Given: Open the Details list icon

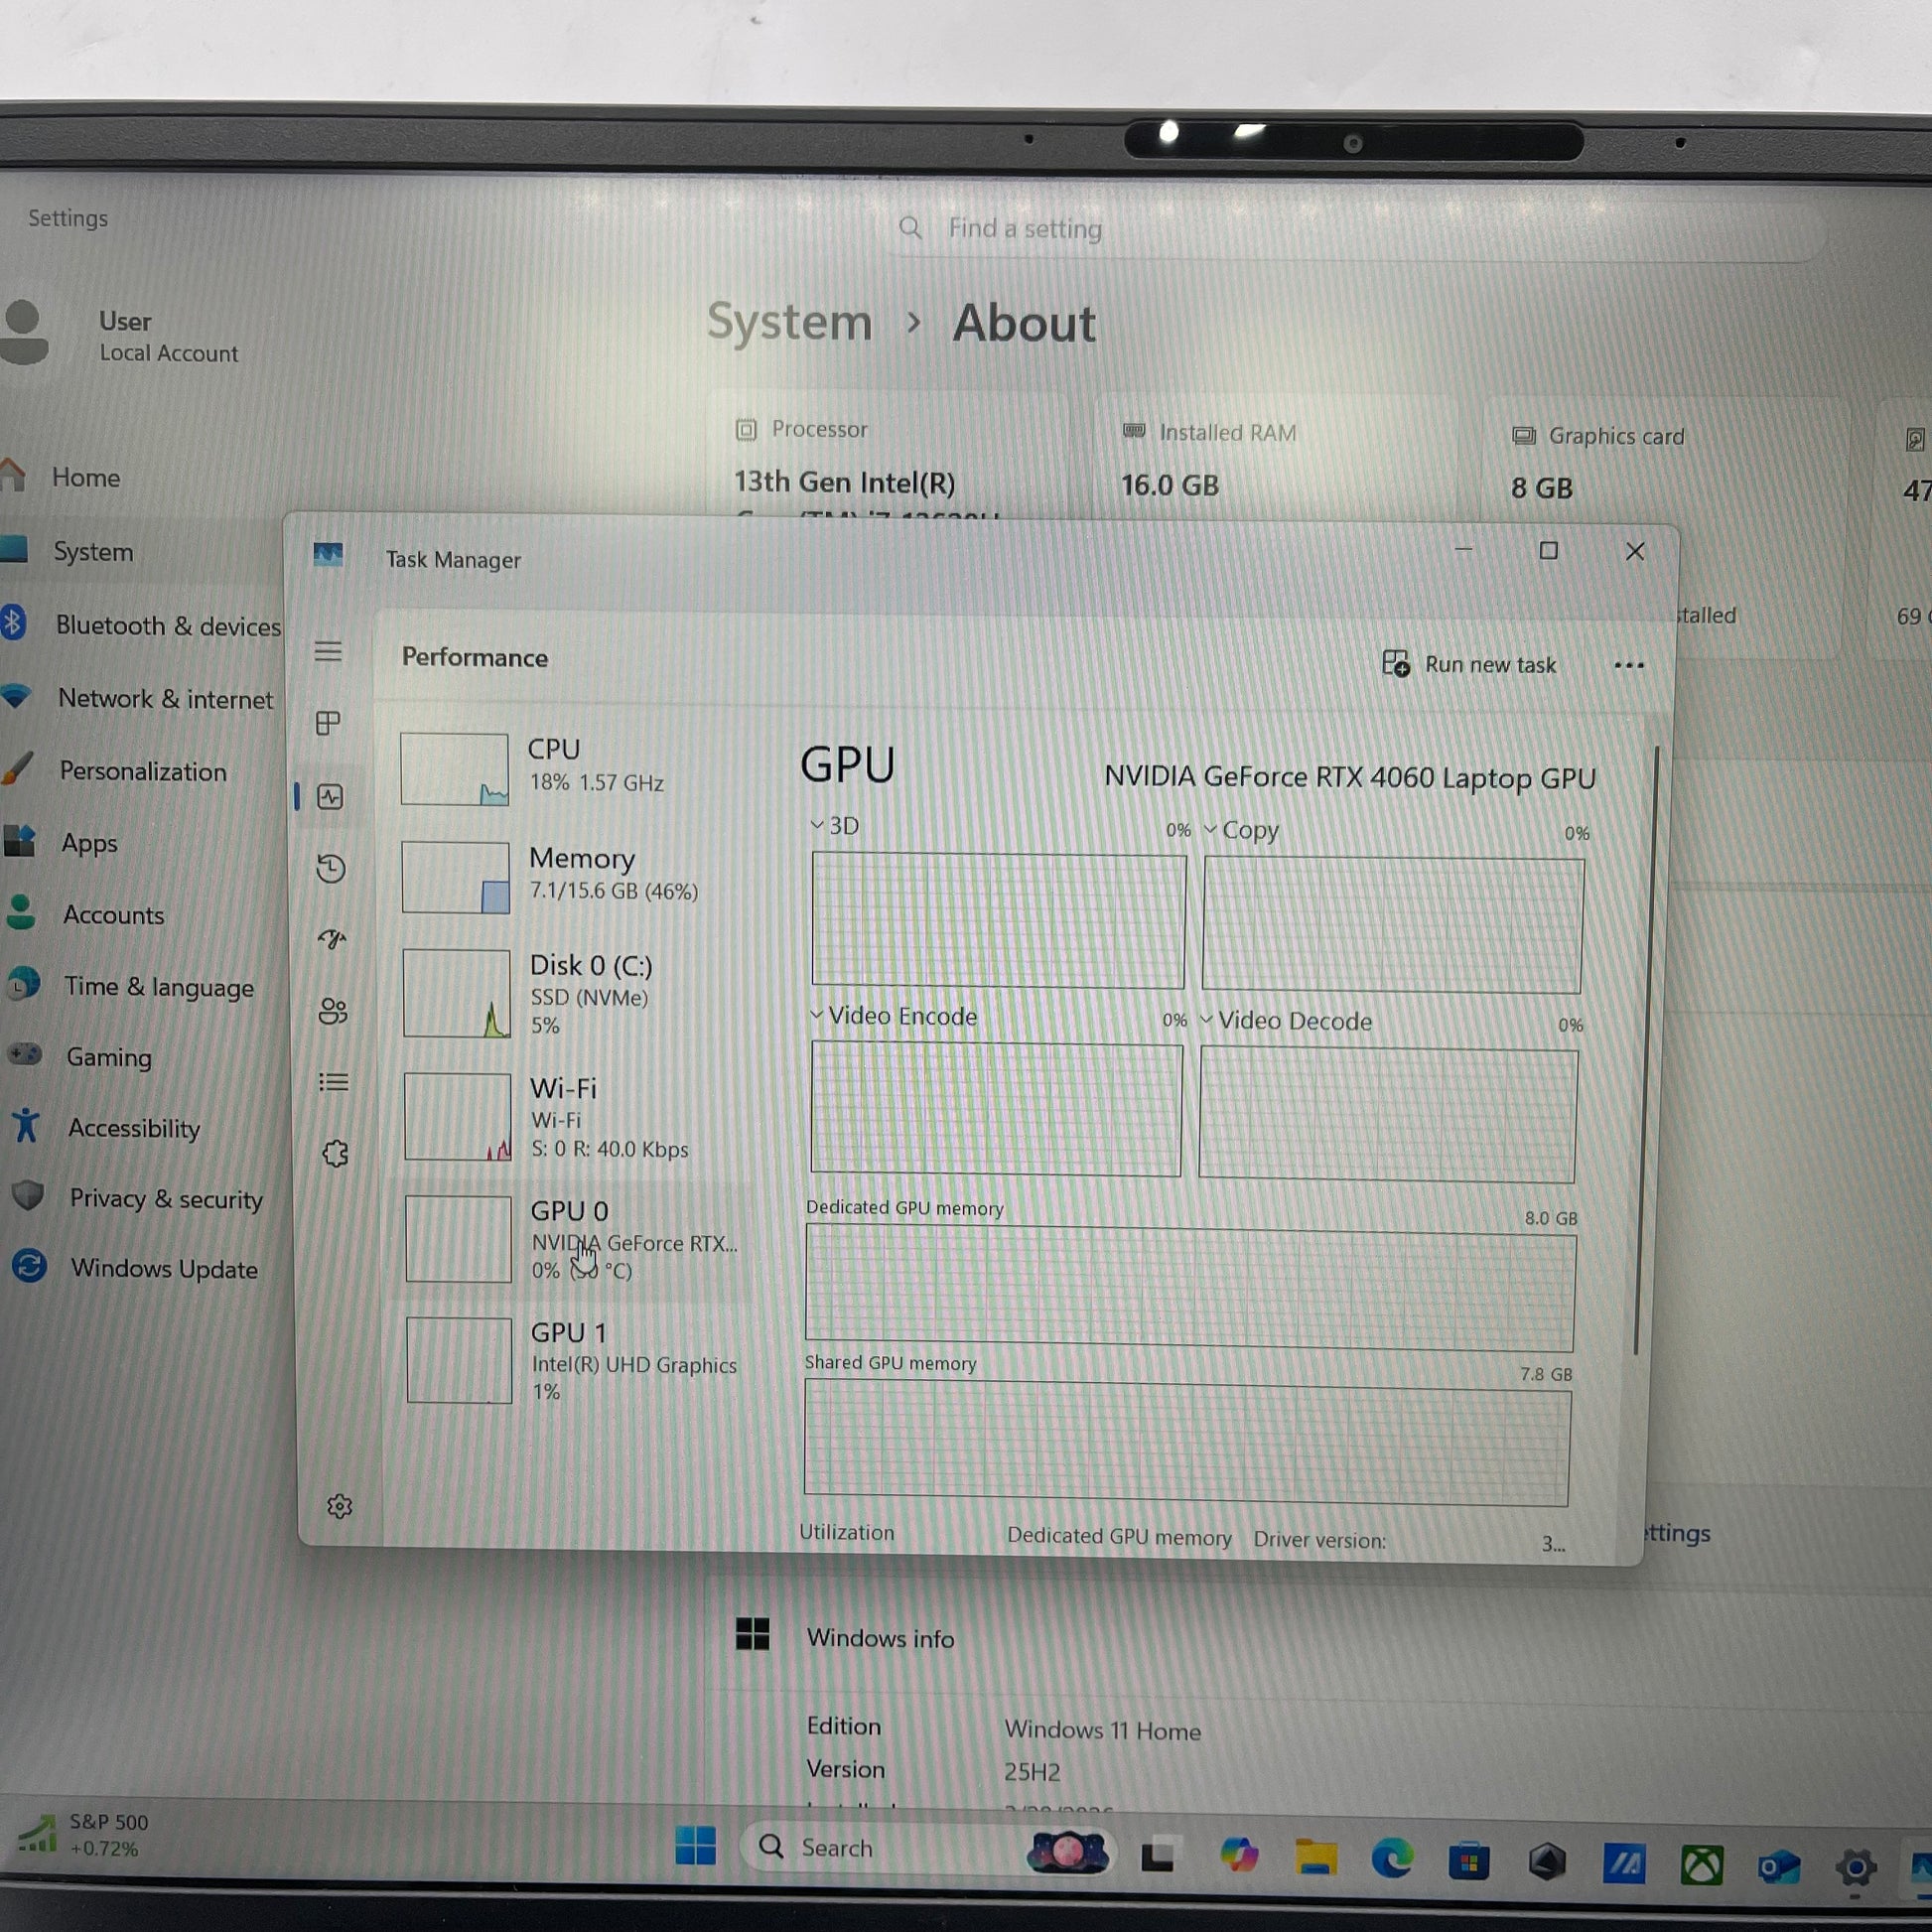Looking at the screenshot, I should click(333, 1083).
